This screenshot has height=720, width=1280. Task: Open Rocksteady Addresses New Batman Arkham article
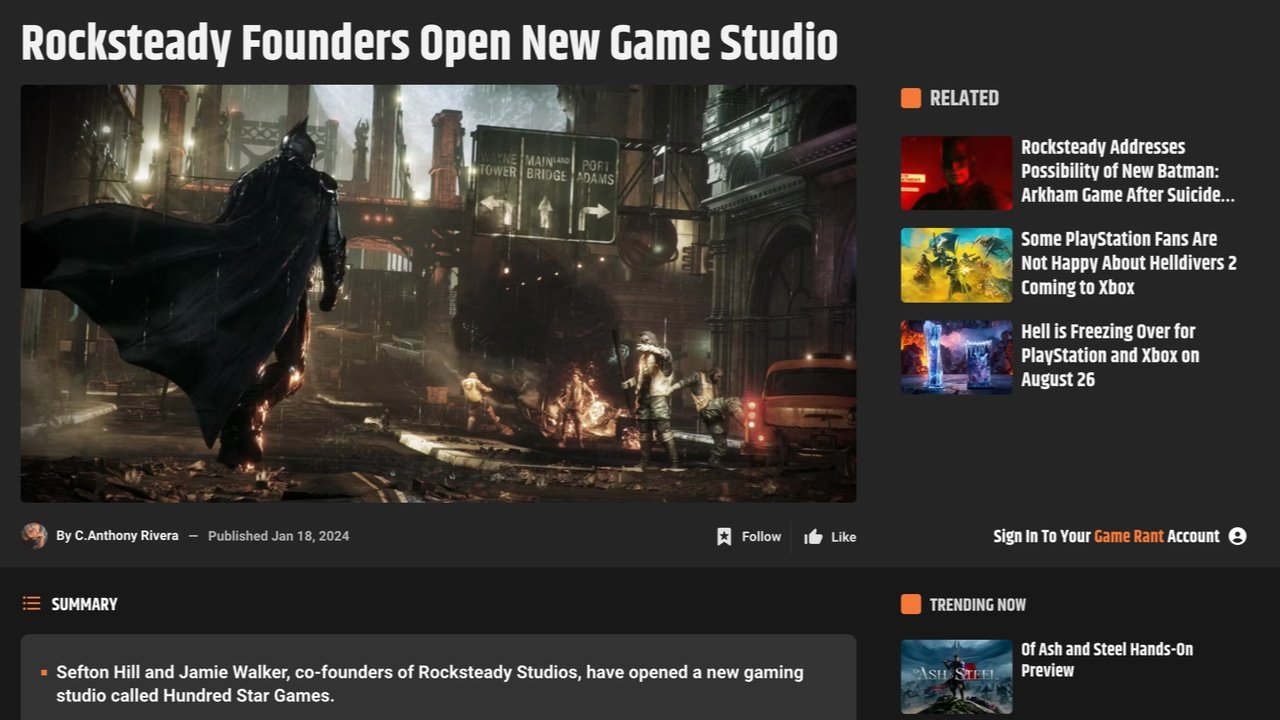[x=1127, y=171]
